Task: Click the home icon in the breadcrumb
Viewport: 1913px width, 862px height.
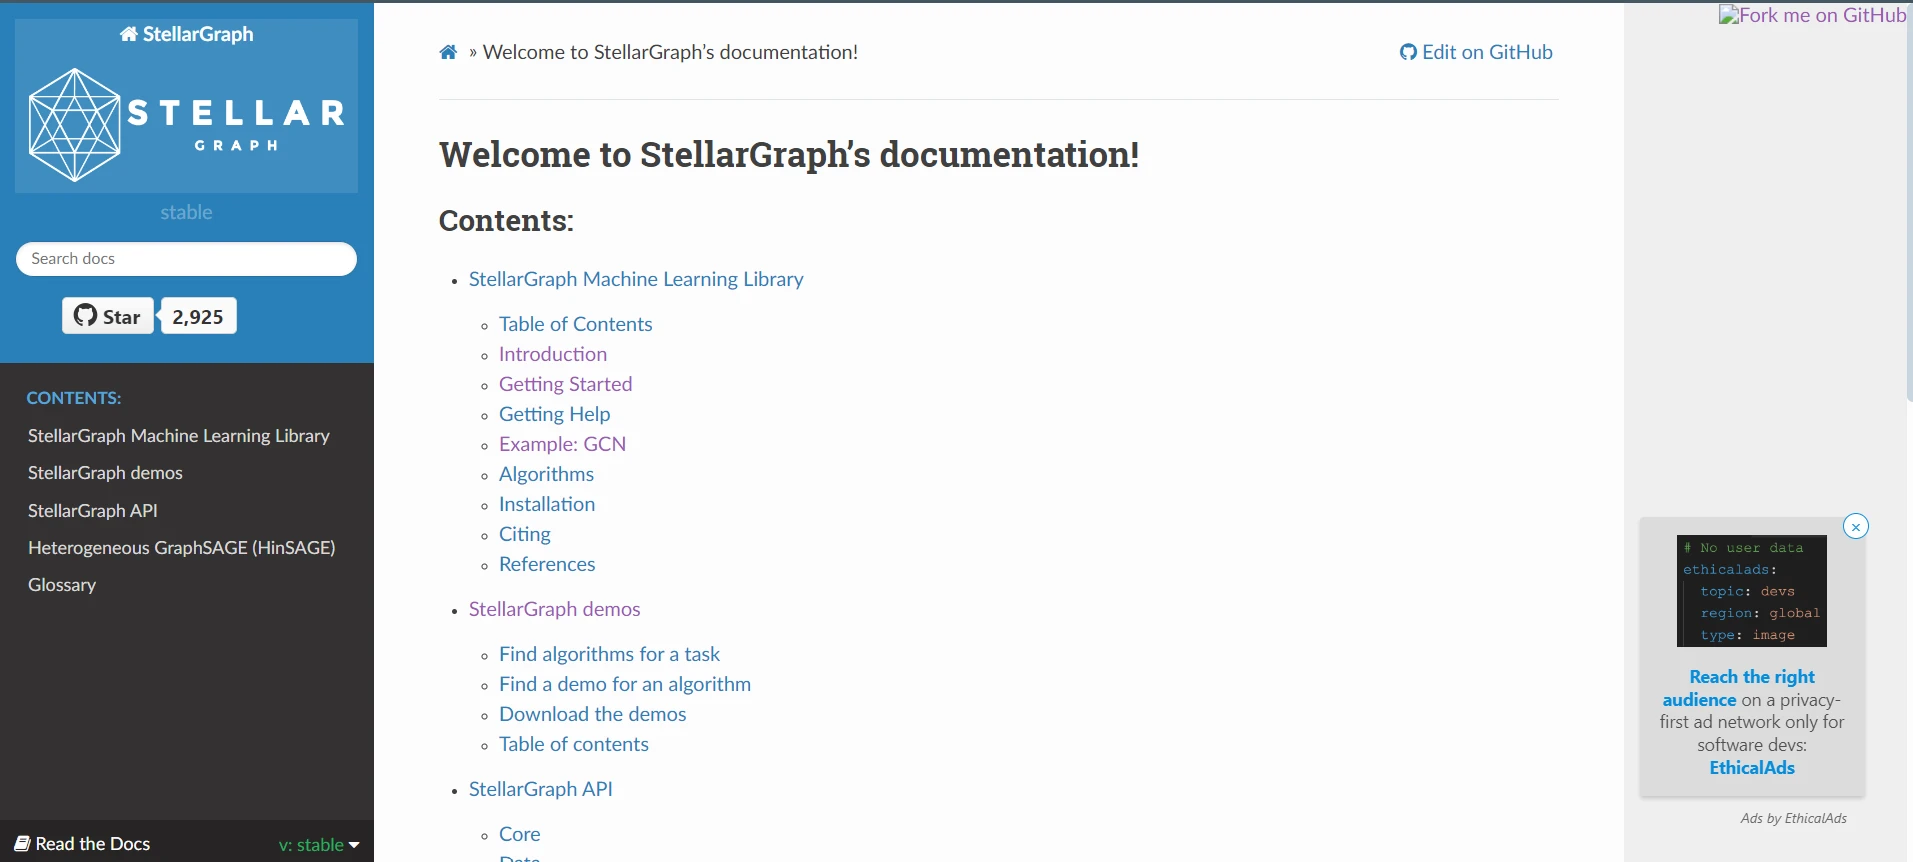Action: (448, 52)
